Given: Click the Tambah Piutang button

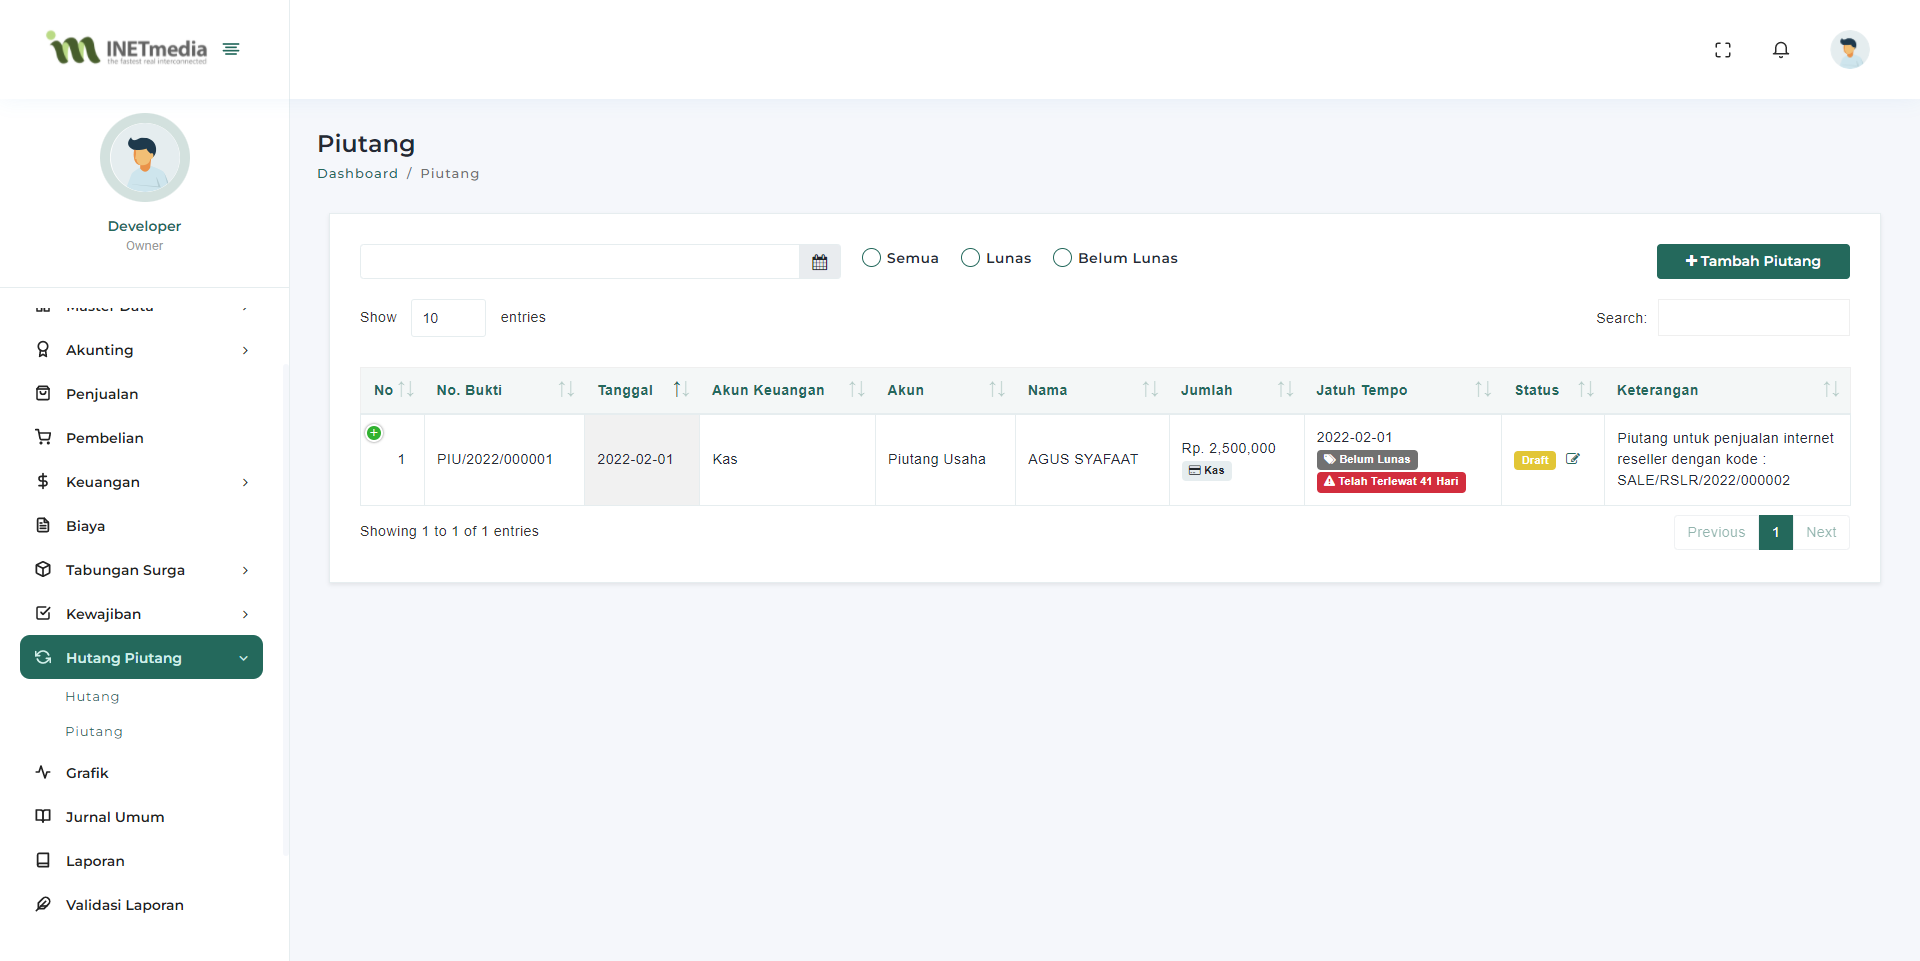Looking at the screenshot, I should point(1752,261).
